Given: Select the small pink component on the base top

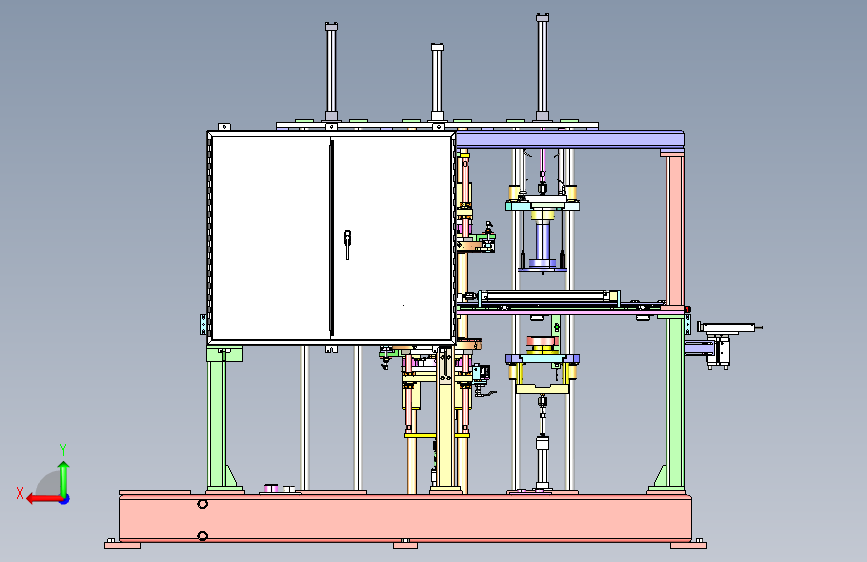Looking at the screenshot, I should [271, 488].
